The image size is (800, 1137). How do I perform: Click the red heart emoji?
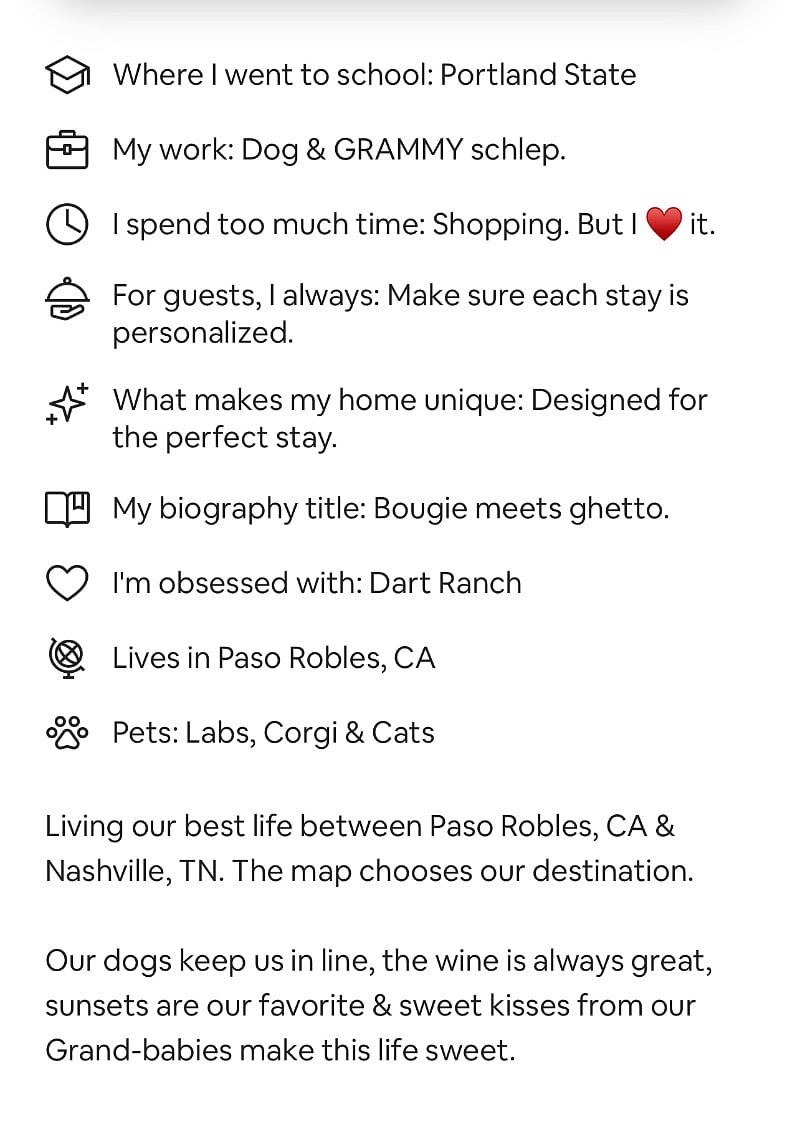pyautogui.click(x=664, y=223)
